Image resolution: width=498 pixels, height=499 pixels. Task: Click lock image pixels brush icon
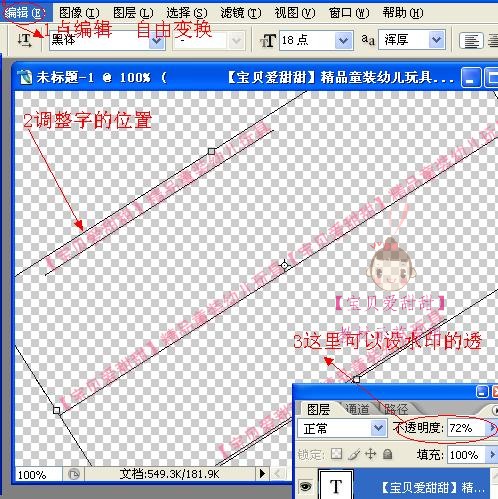pos(354,454)
